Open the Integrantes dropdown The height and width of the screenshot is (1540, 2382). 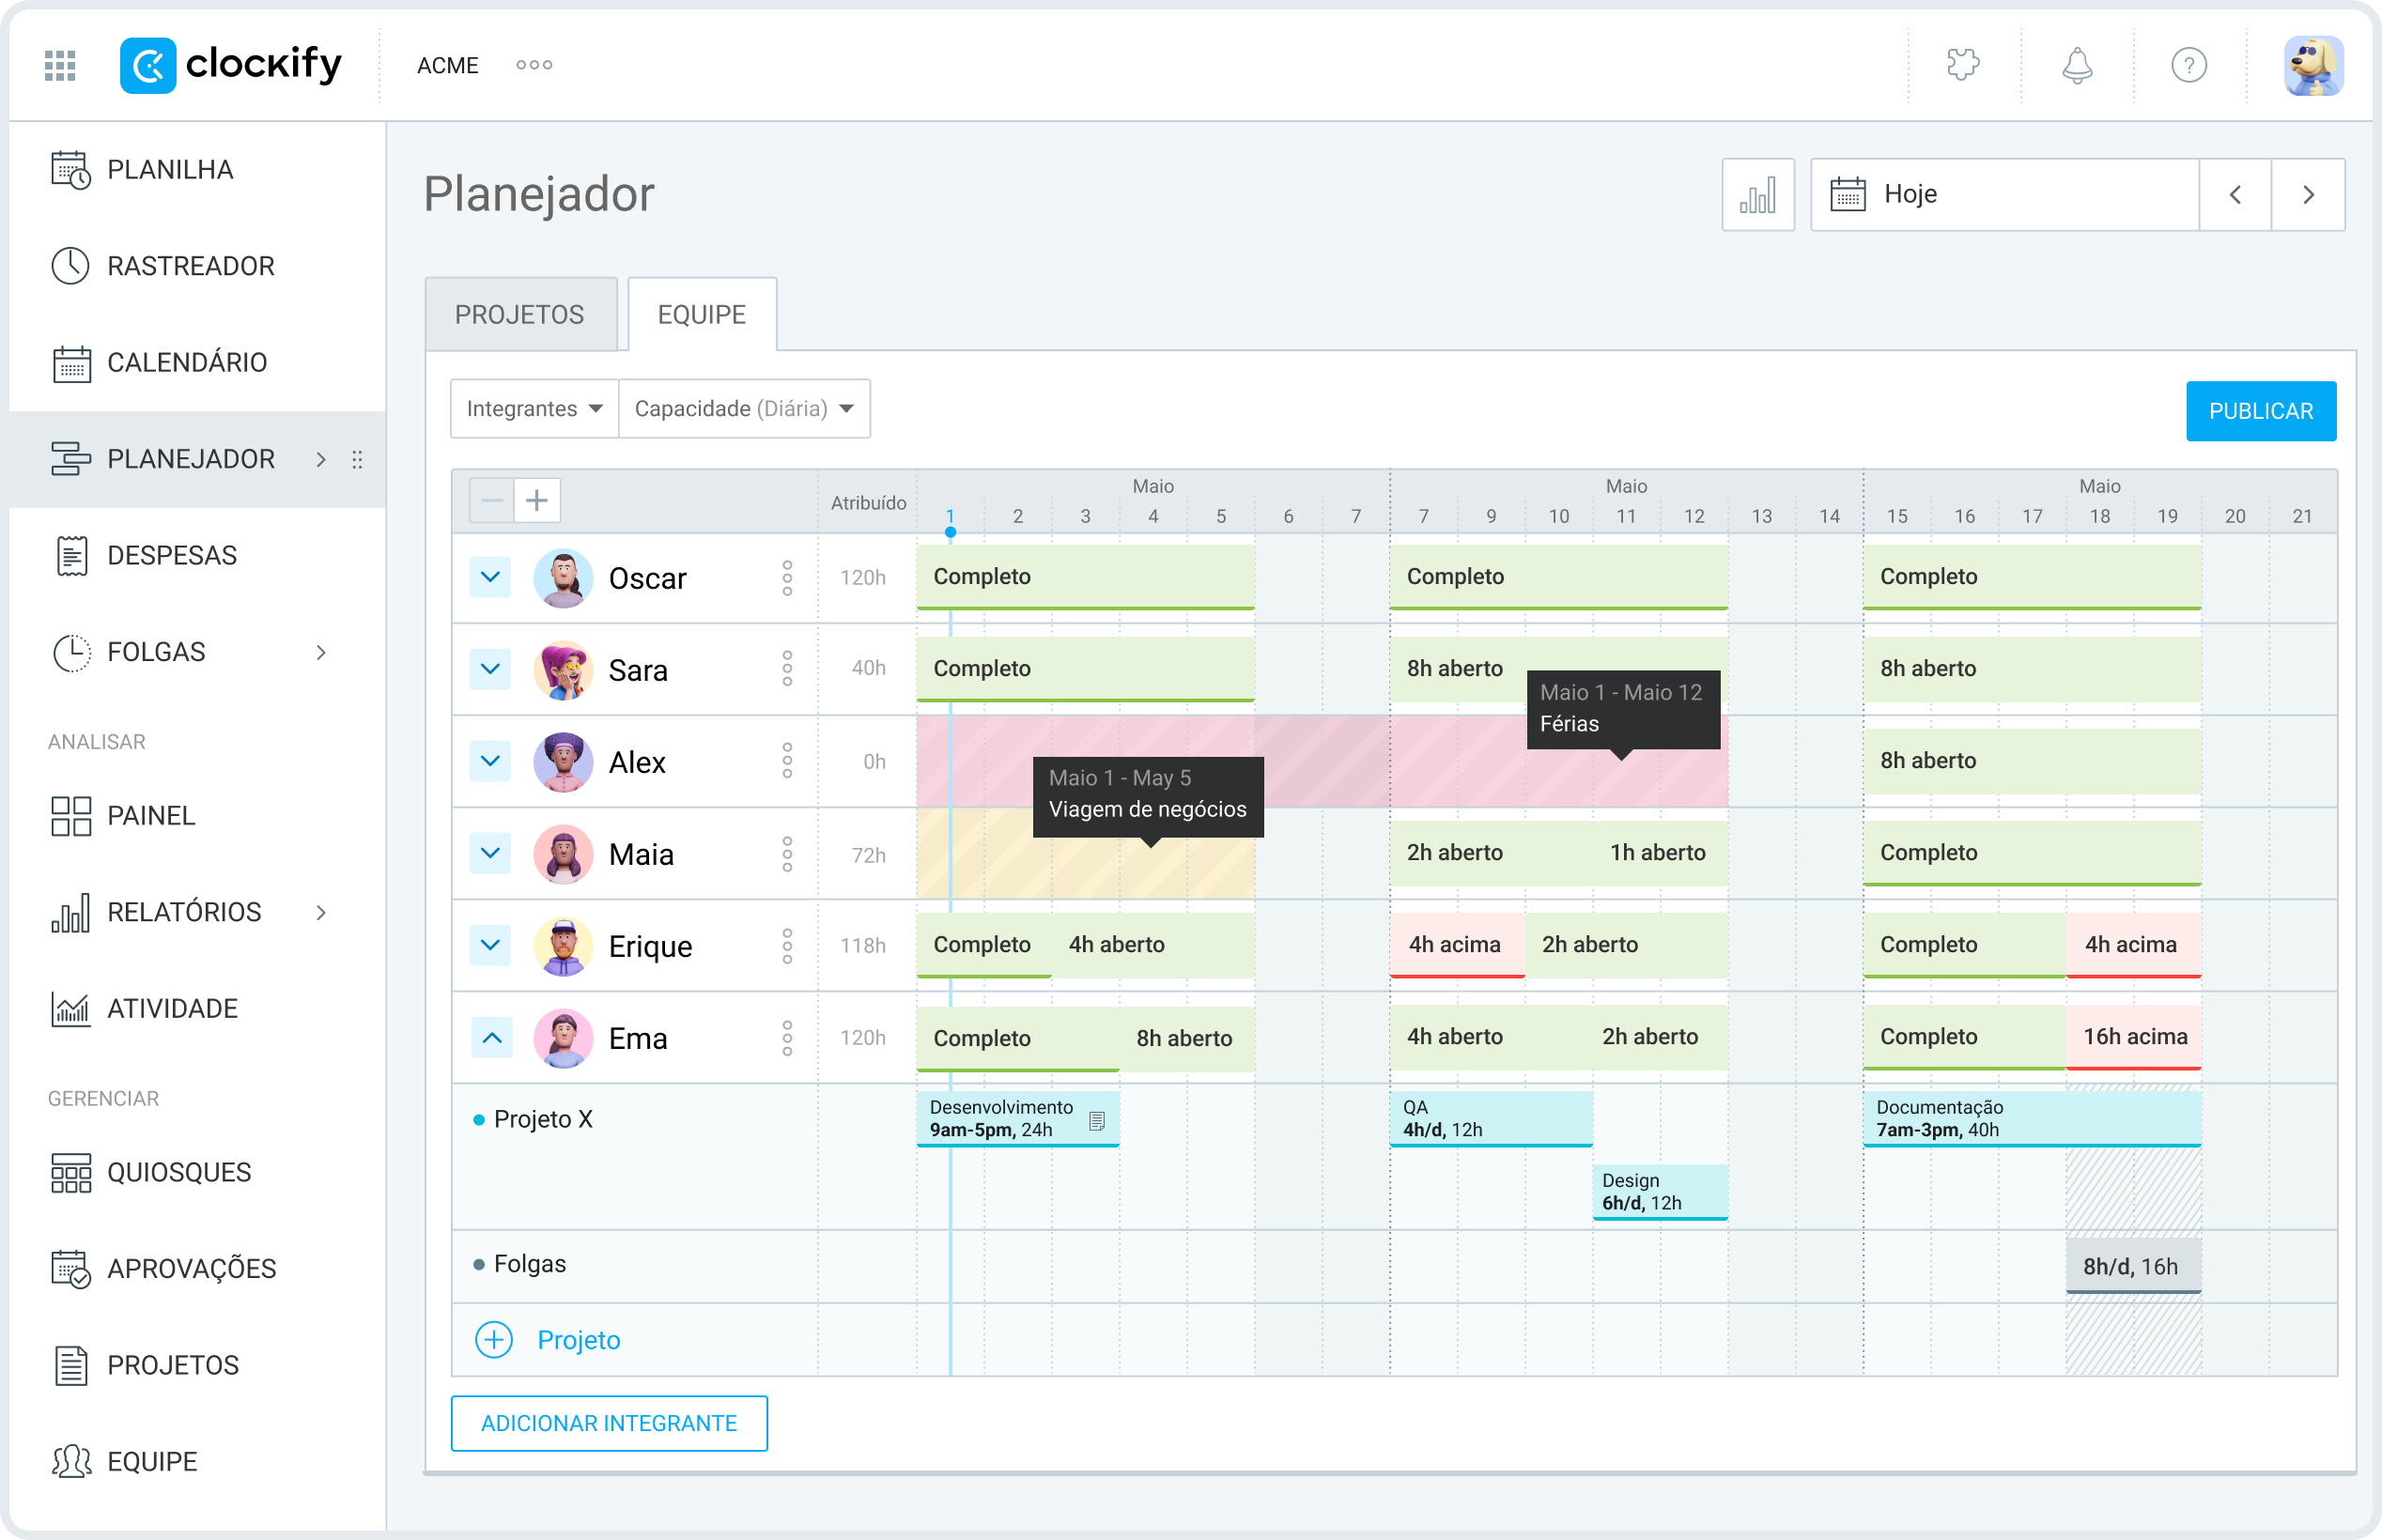pyautogui.click(x=533, y=408)
